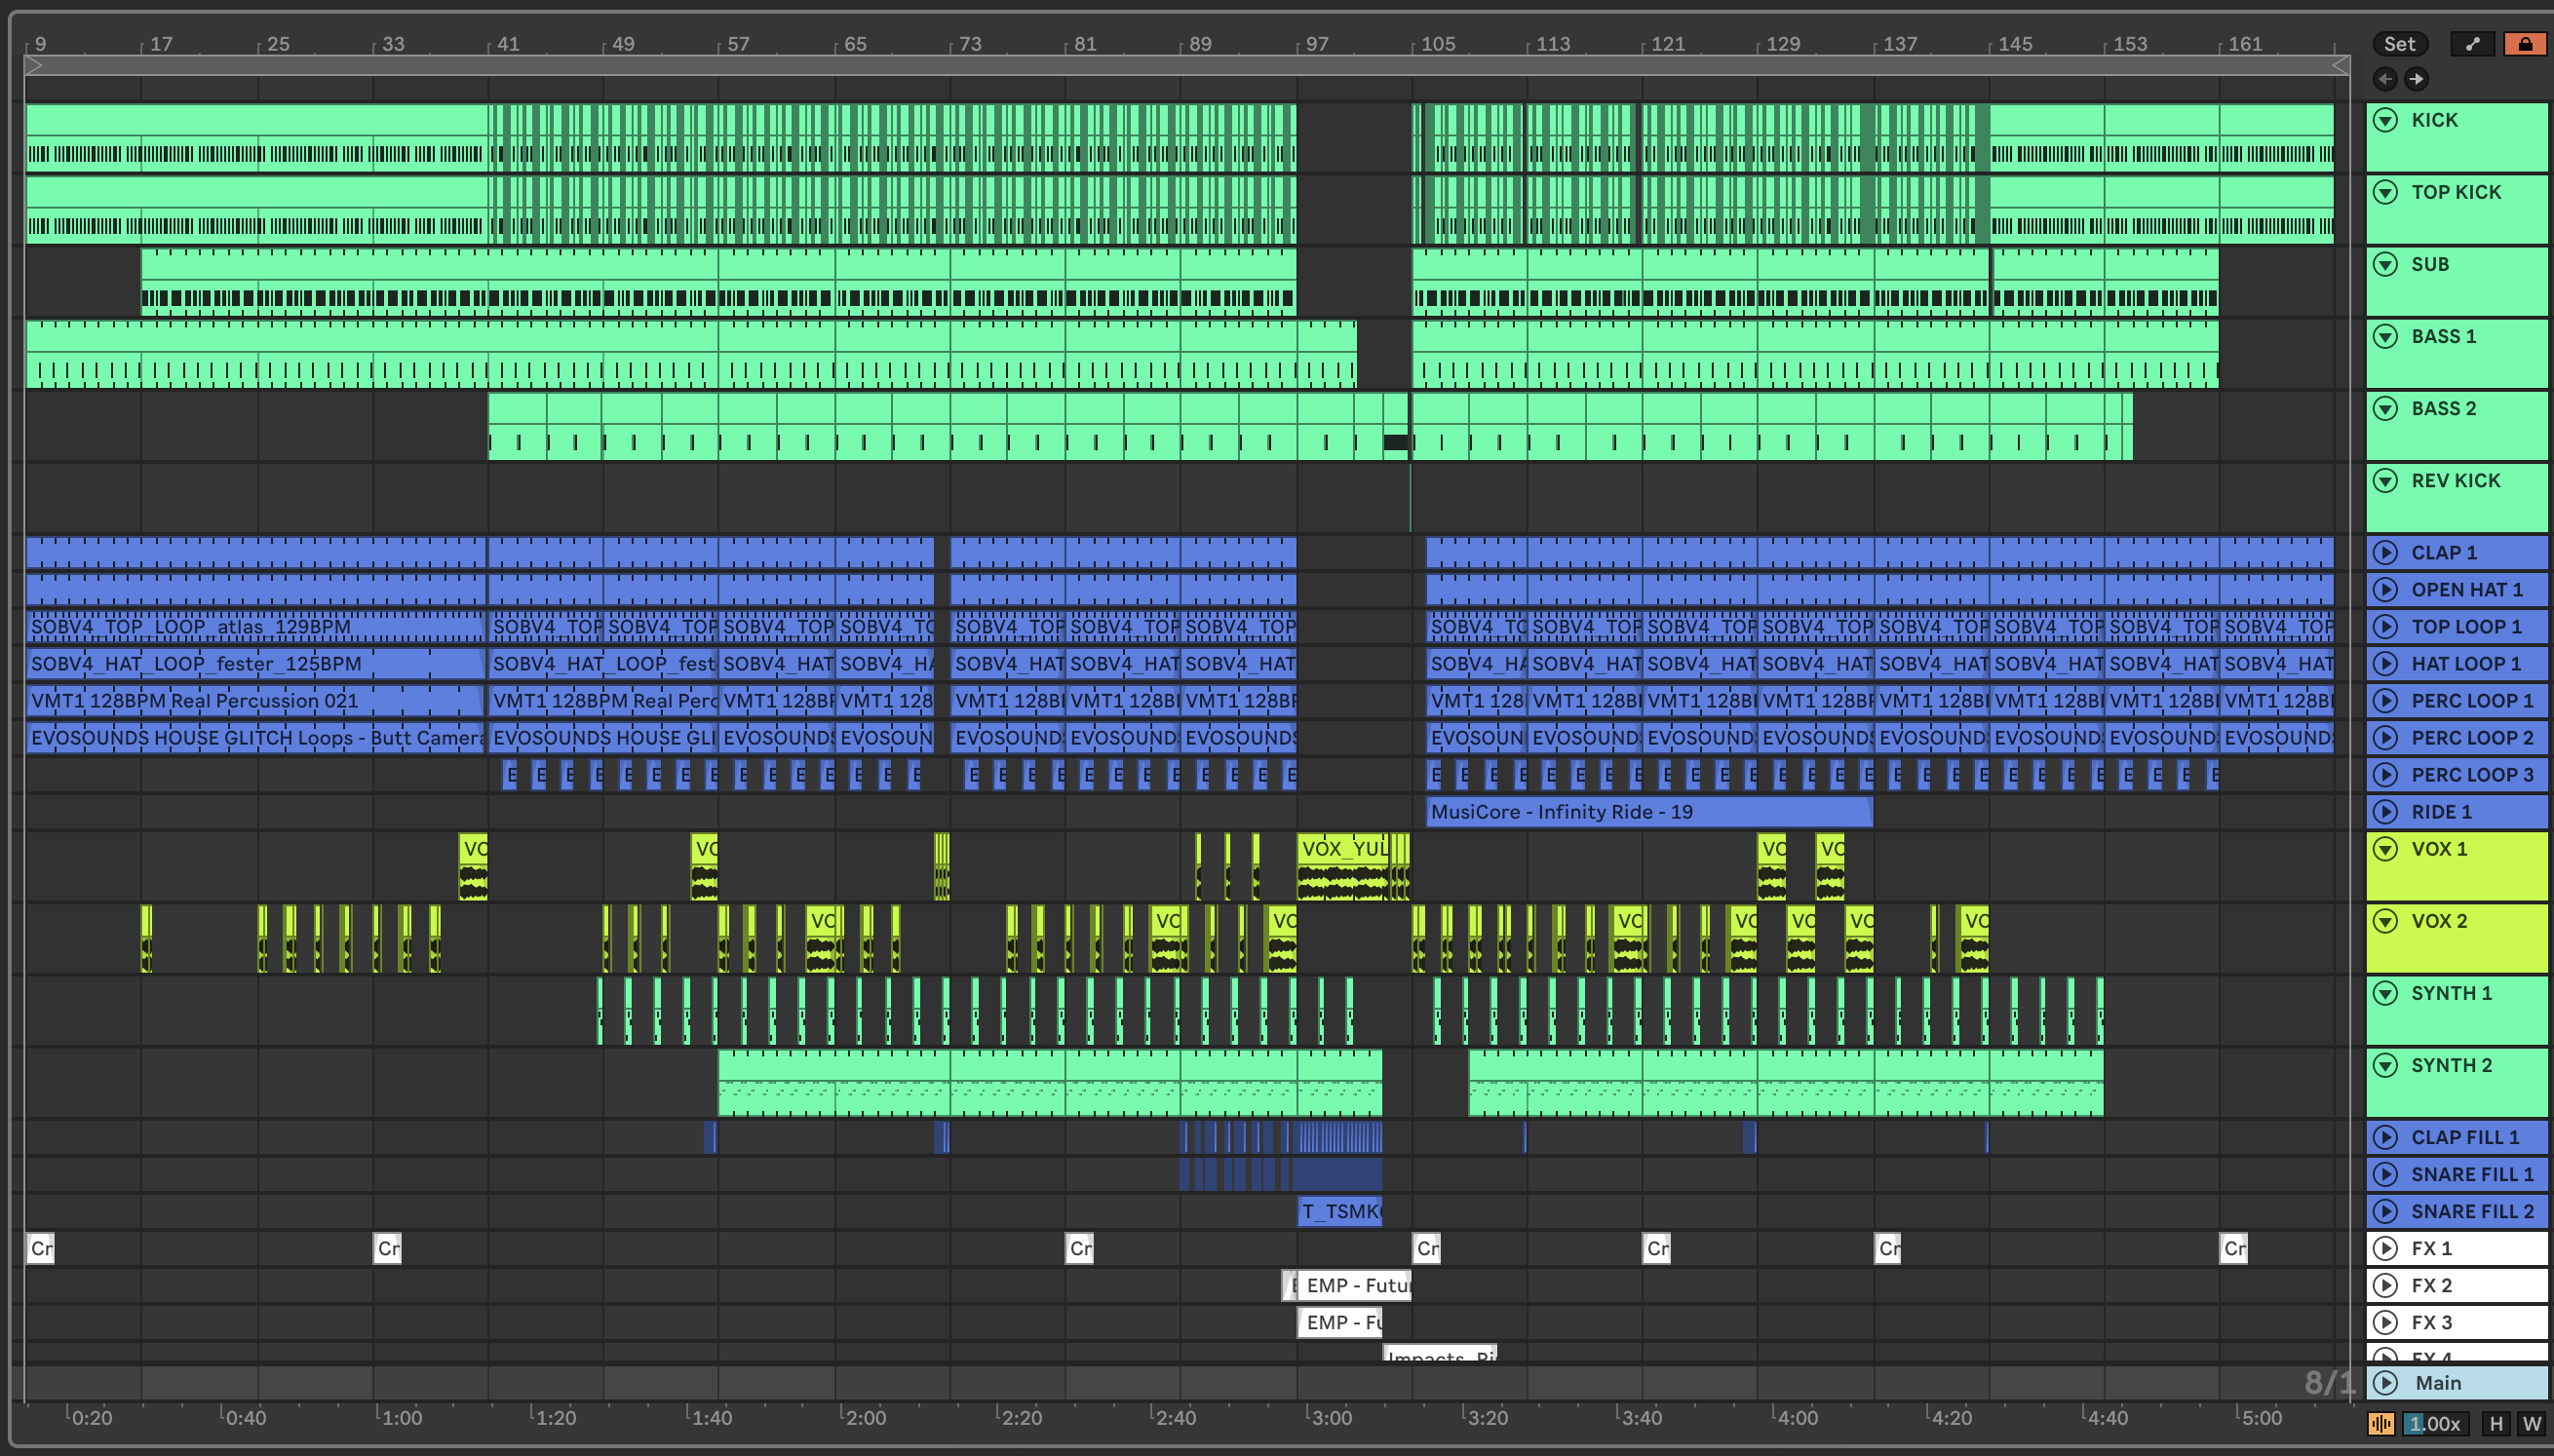Select the SOBV4_HAT_LOOP_fester_125BPM clip

[x=255, y=664]
